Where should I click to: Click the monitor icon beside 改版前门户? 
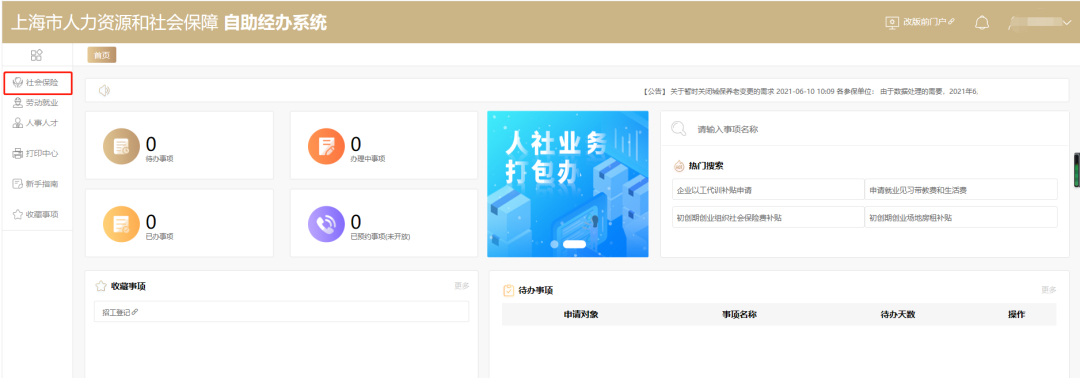[x=893, y=22]
